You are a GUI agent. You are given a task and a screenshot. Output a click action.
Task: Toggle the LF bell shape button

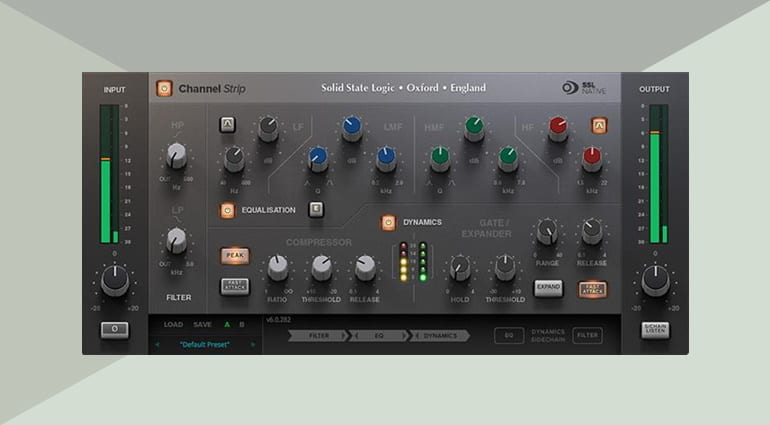click(x=227, y=125)
